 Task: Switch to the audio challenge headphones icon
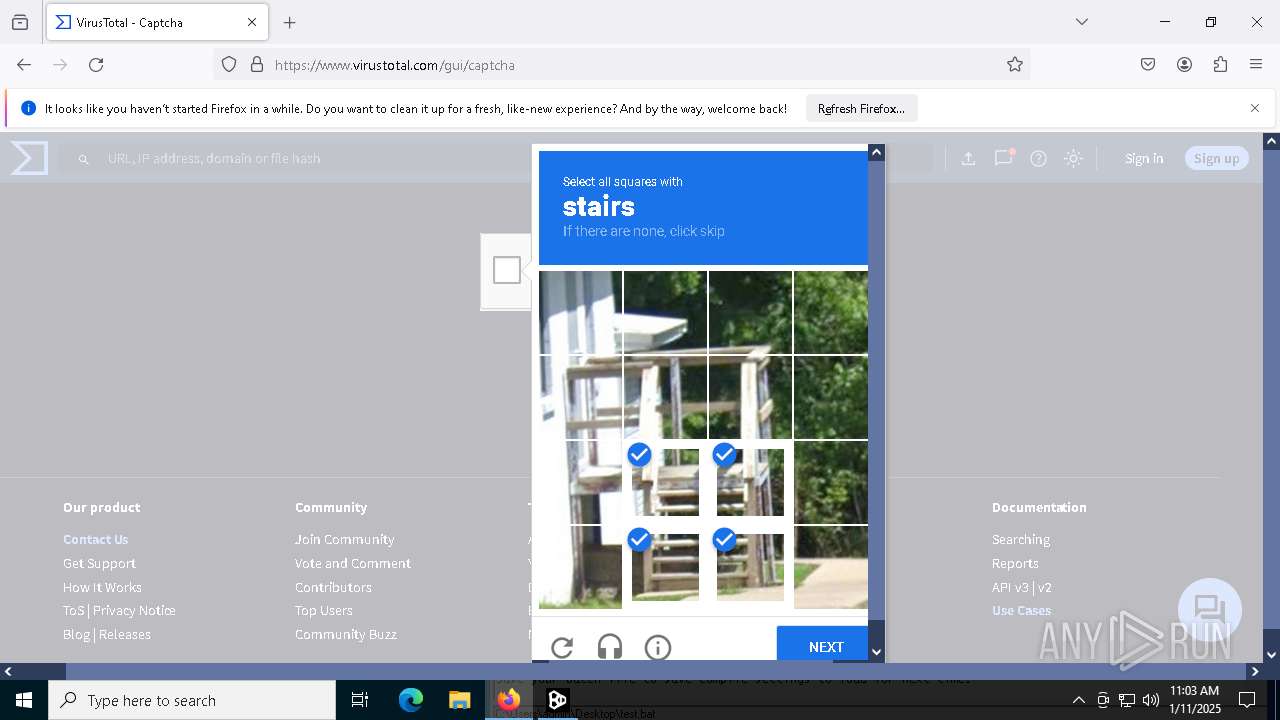pos(610,647)
